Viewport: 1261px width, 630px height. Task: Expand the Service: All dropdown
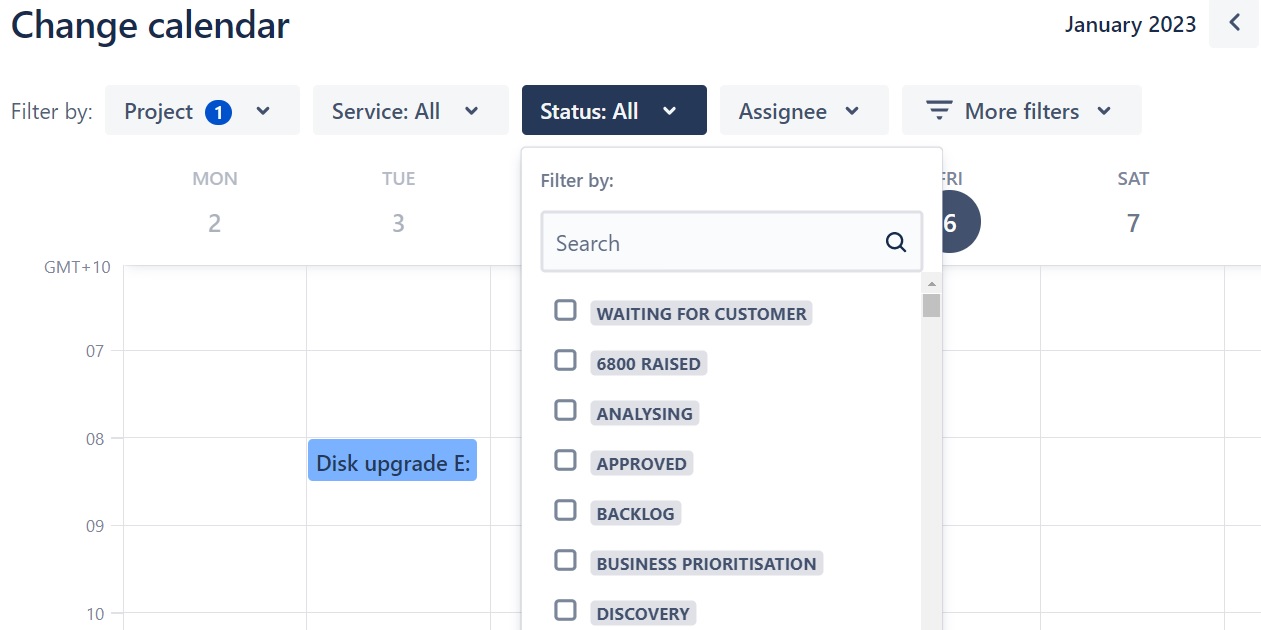[x=411, y=110]
